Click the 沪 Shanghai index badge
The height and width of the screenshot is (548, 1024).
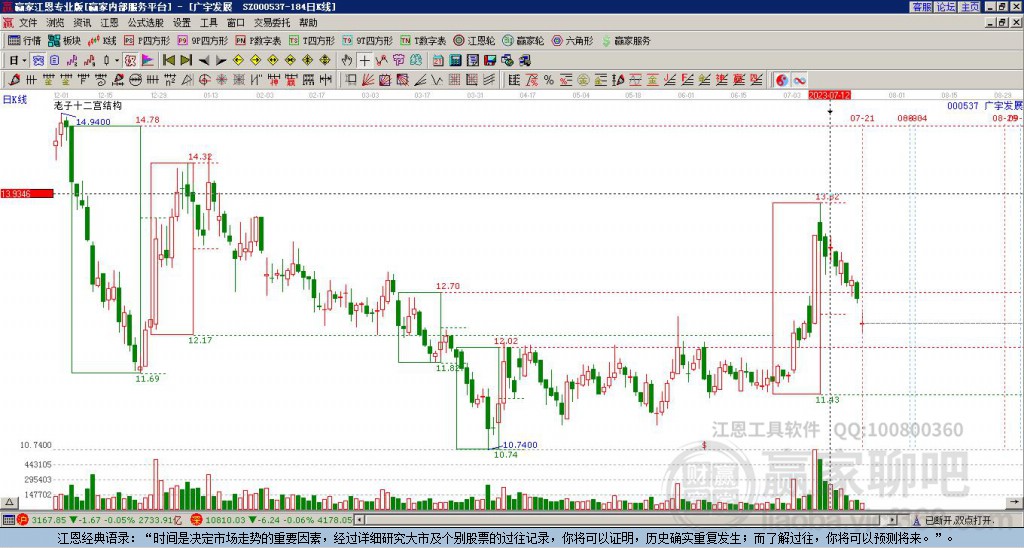coord(24,520)
